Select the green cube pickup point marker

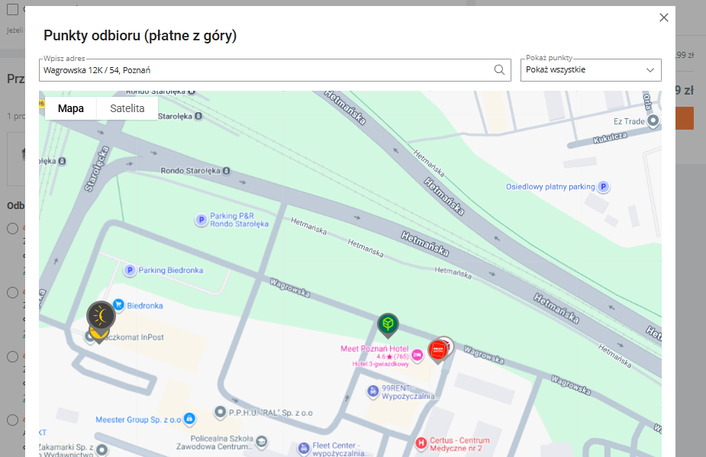(x=388, y=324)
